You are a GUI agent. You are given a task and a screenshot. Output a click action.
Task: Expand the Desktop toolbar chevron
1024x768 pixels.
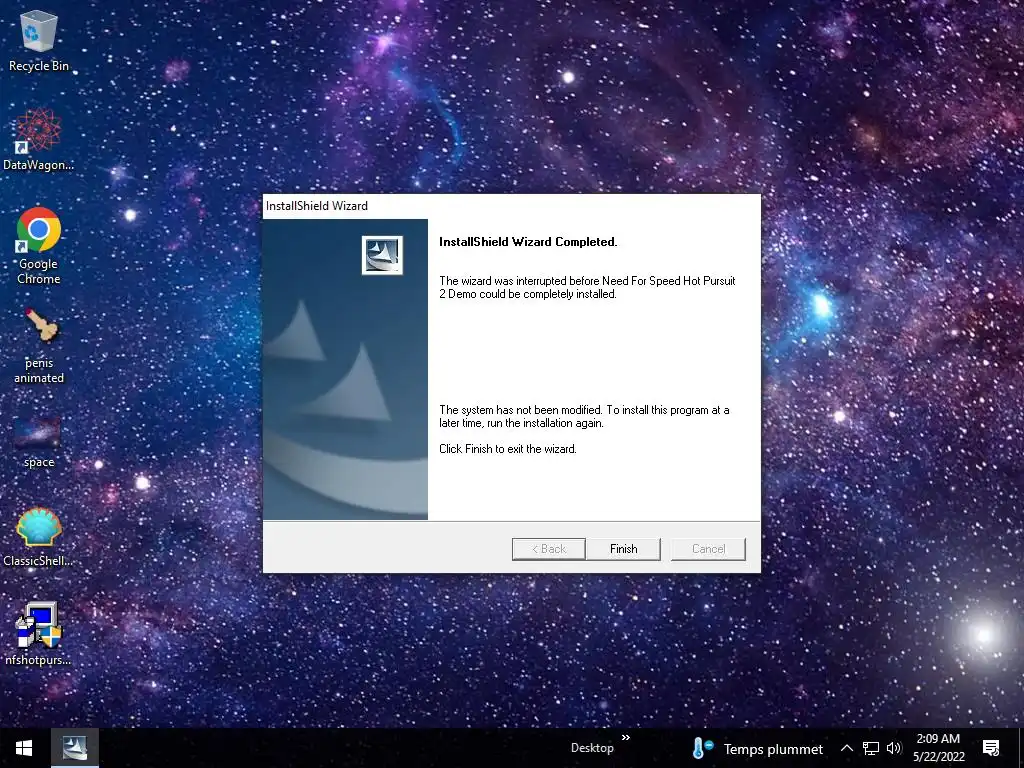click(x=626, y=738)
